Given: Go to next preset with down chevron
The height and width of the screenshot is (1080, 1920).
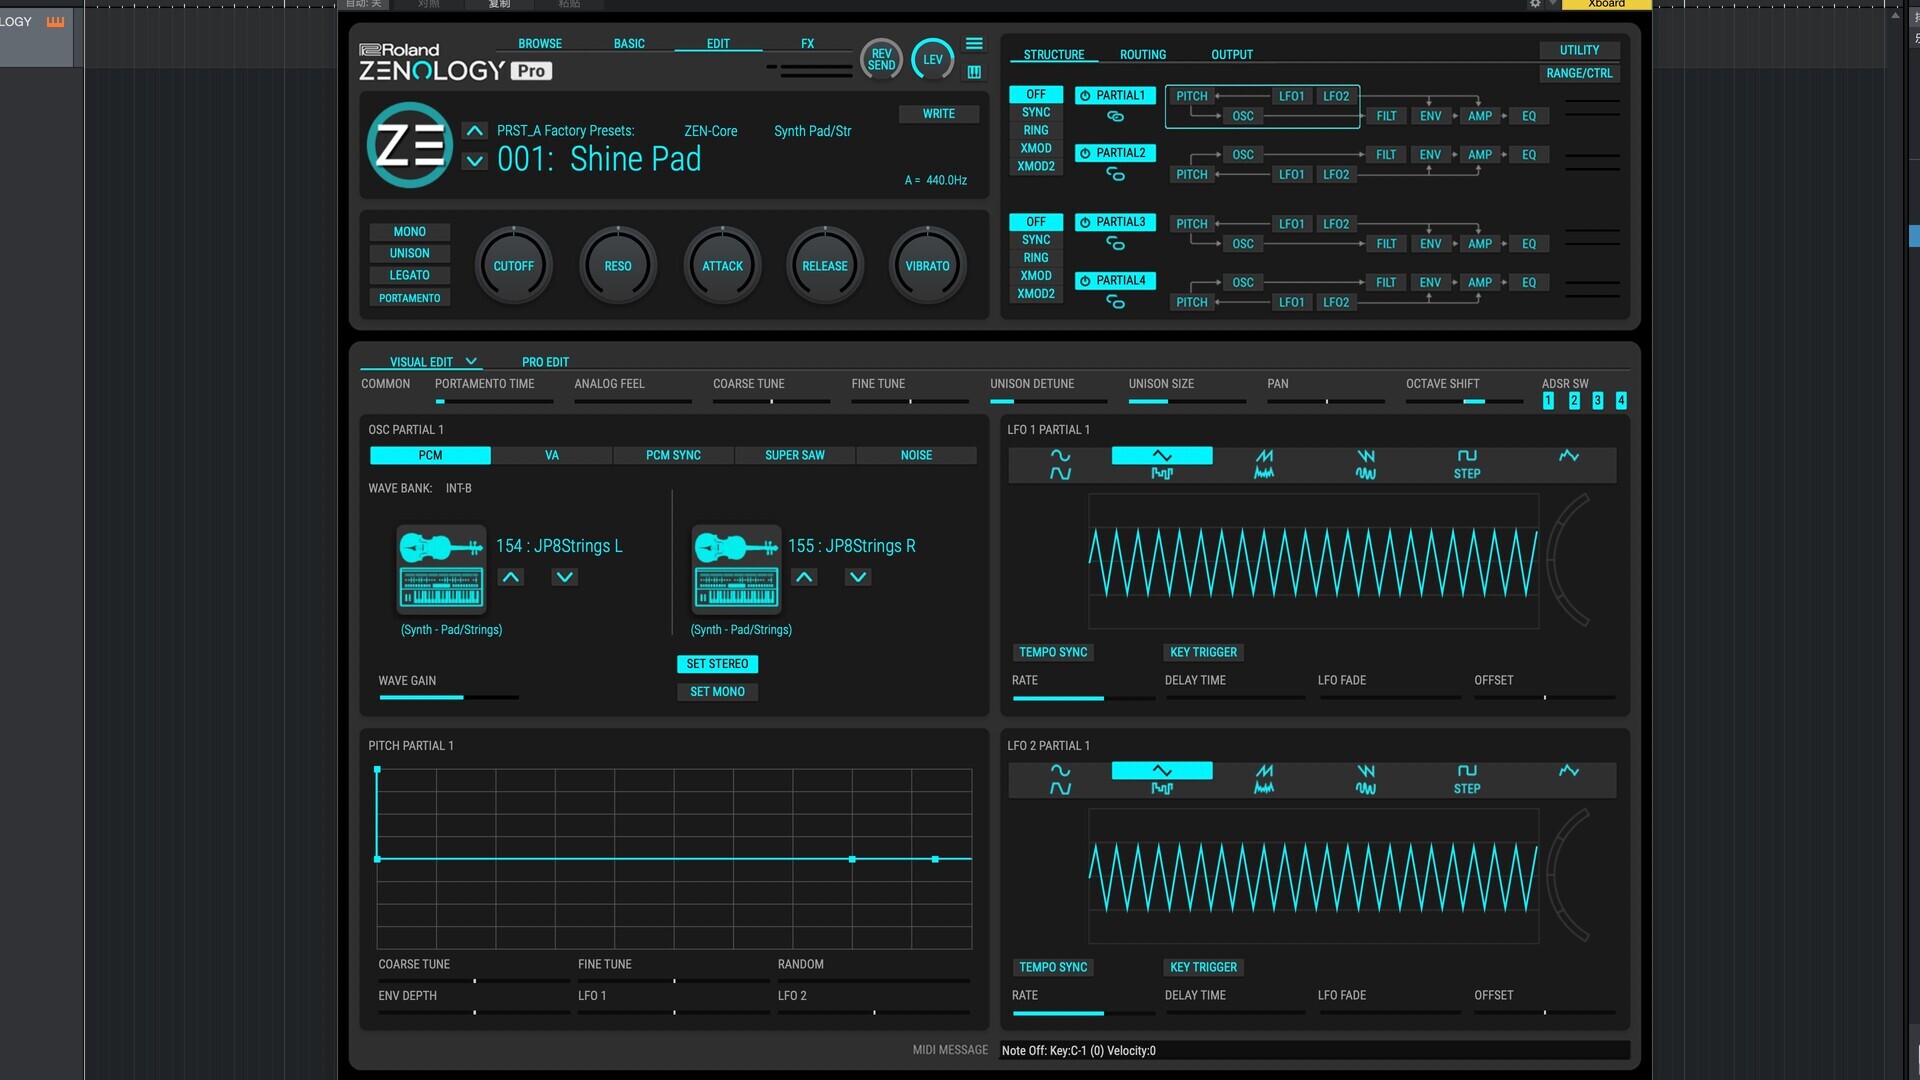Looking at the screenshot, I should coord(475,161).
